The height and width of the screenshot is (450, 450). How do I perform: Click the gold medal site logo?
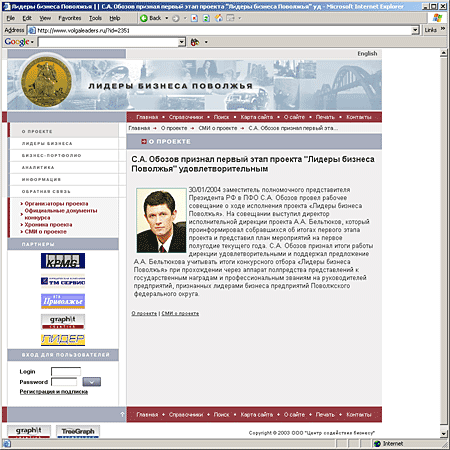[x=46, y=82]
